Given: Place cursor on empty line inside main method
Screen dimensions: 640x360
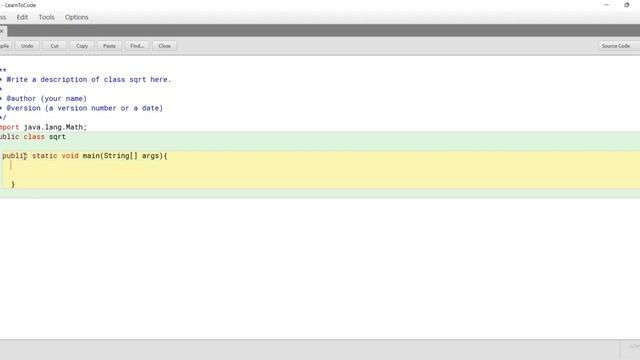Looking at the screenshot, I should [320, 165].
